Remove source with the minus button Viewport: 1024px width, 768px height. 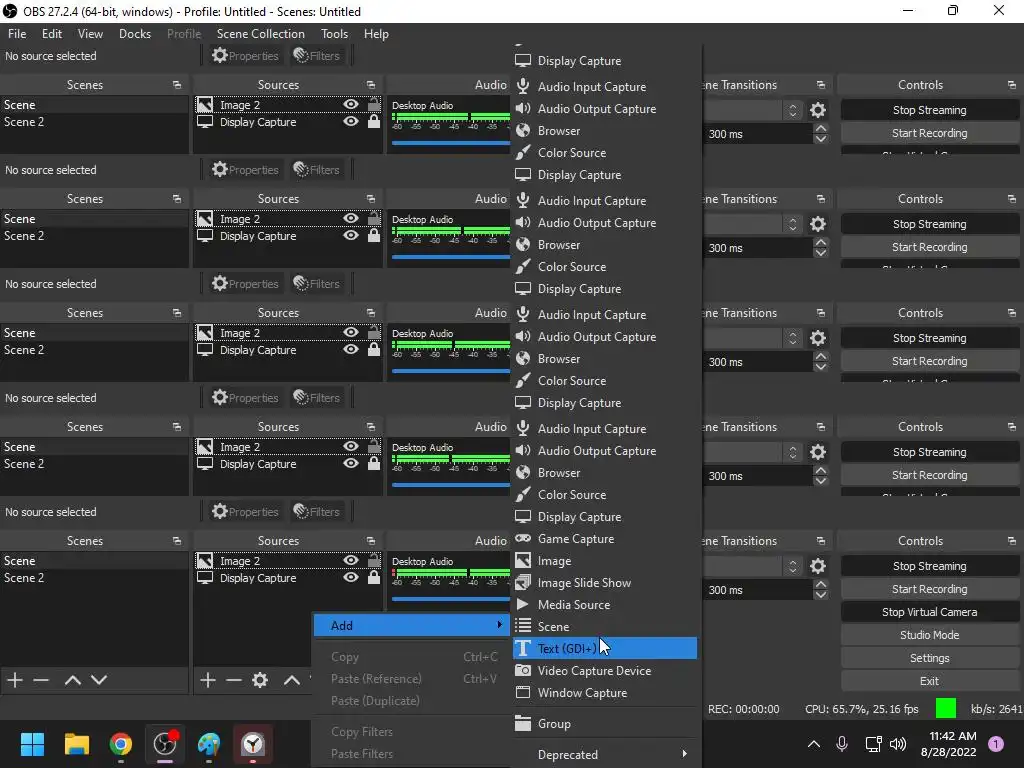coord(234,680)
